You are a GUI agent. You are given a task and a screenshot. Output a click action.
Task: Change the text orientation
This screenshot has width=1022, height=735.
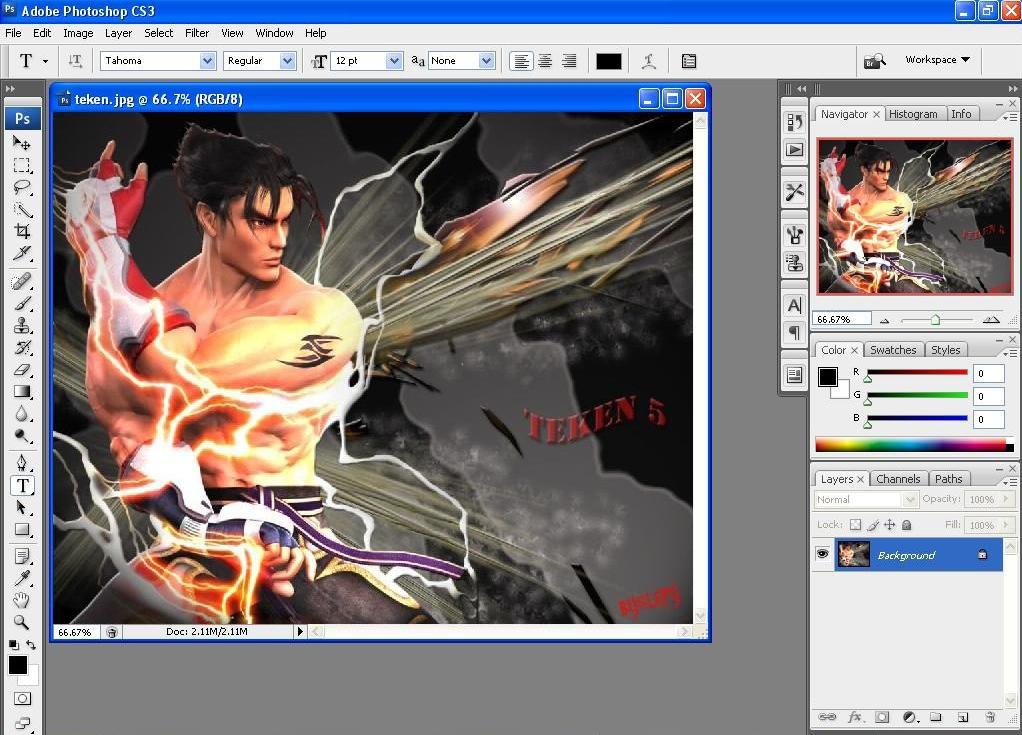point(75,61)
